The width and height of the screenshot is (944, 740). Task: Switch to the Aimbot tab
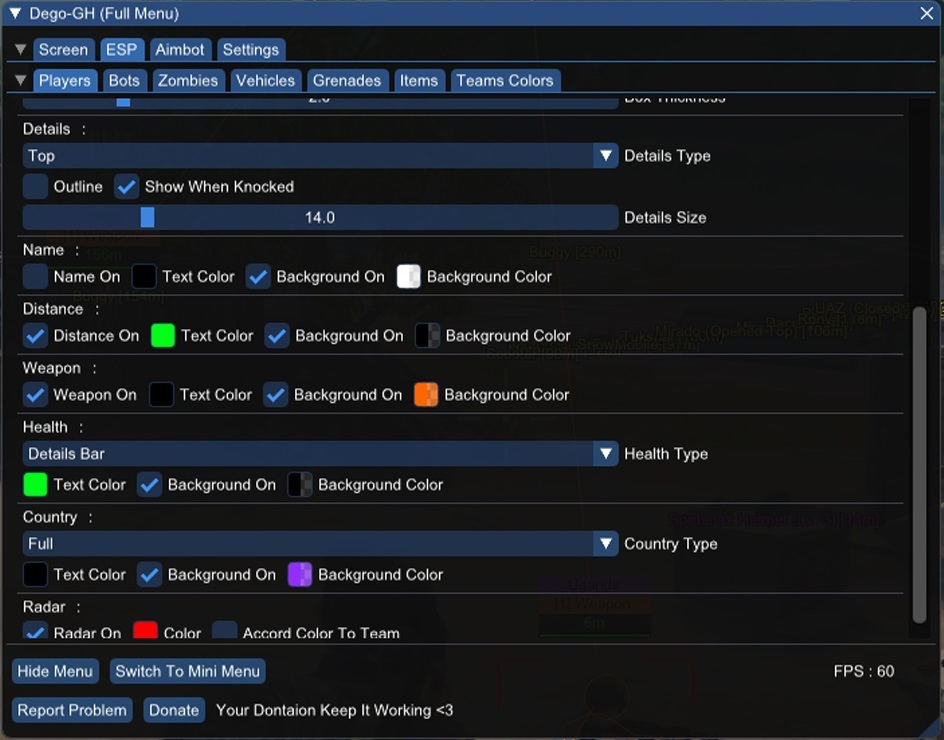pos(180,50)
